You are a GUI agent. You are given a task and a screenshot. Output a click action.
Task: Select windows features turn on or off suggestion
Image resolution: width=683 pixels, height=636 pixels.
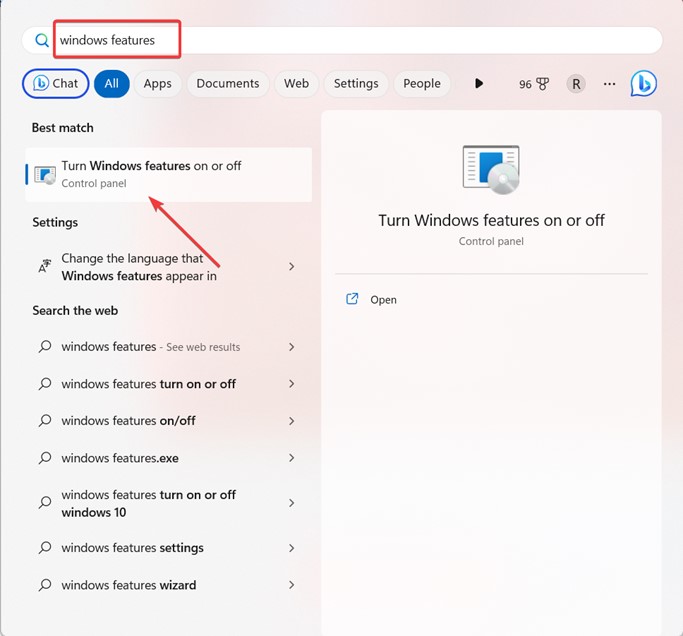coord(169,384)
